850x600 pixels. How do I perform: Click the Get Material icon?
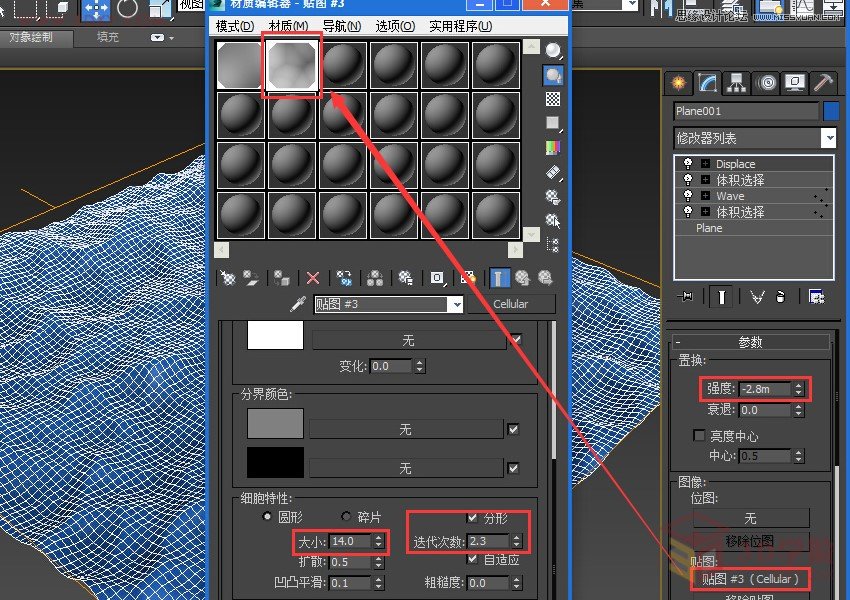click(x=228, y=278)
